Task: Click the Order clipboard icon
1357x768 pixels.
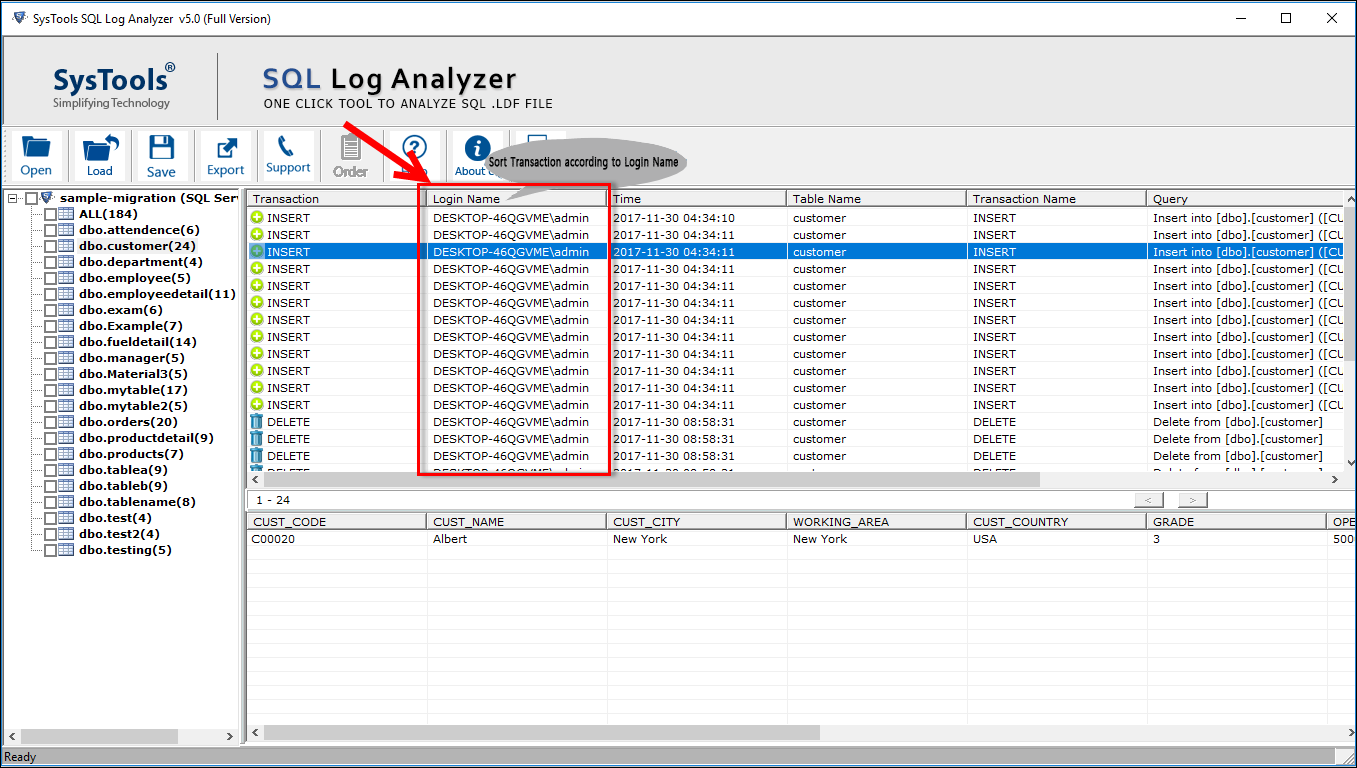Action: click(x=350, y=148)
